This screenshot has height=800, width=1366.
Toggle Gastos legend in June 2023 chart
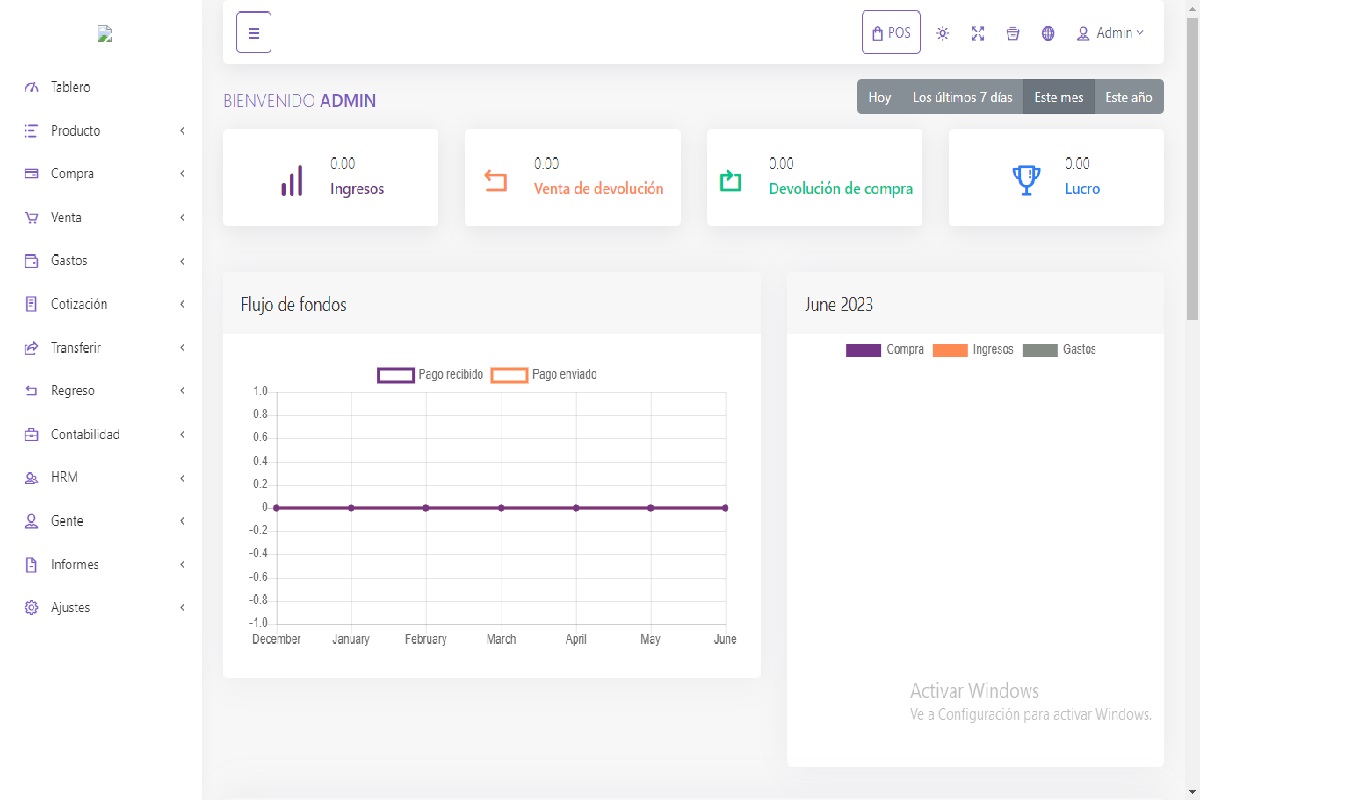1060,350
